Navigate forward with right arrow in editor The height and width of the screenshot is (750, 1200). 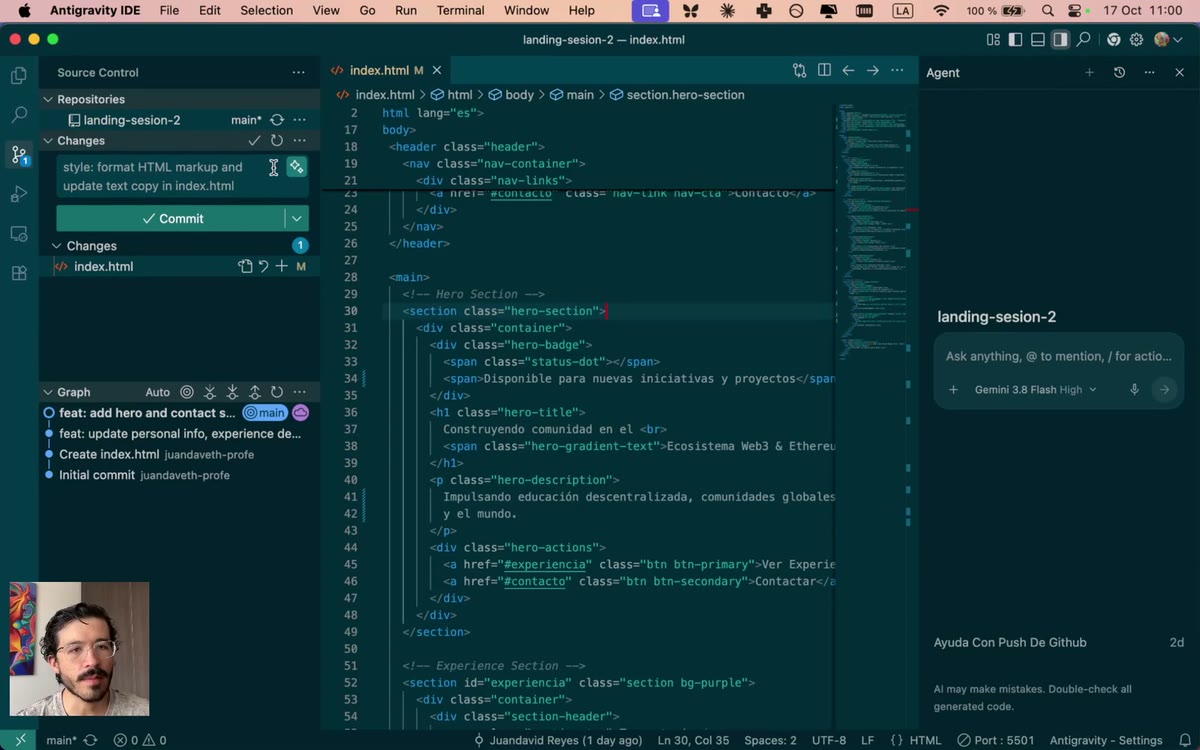tap(873, 71)
